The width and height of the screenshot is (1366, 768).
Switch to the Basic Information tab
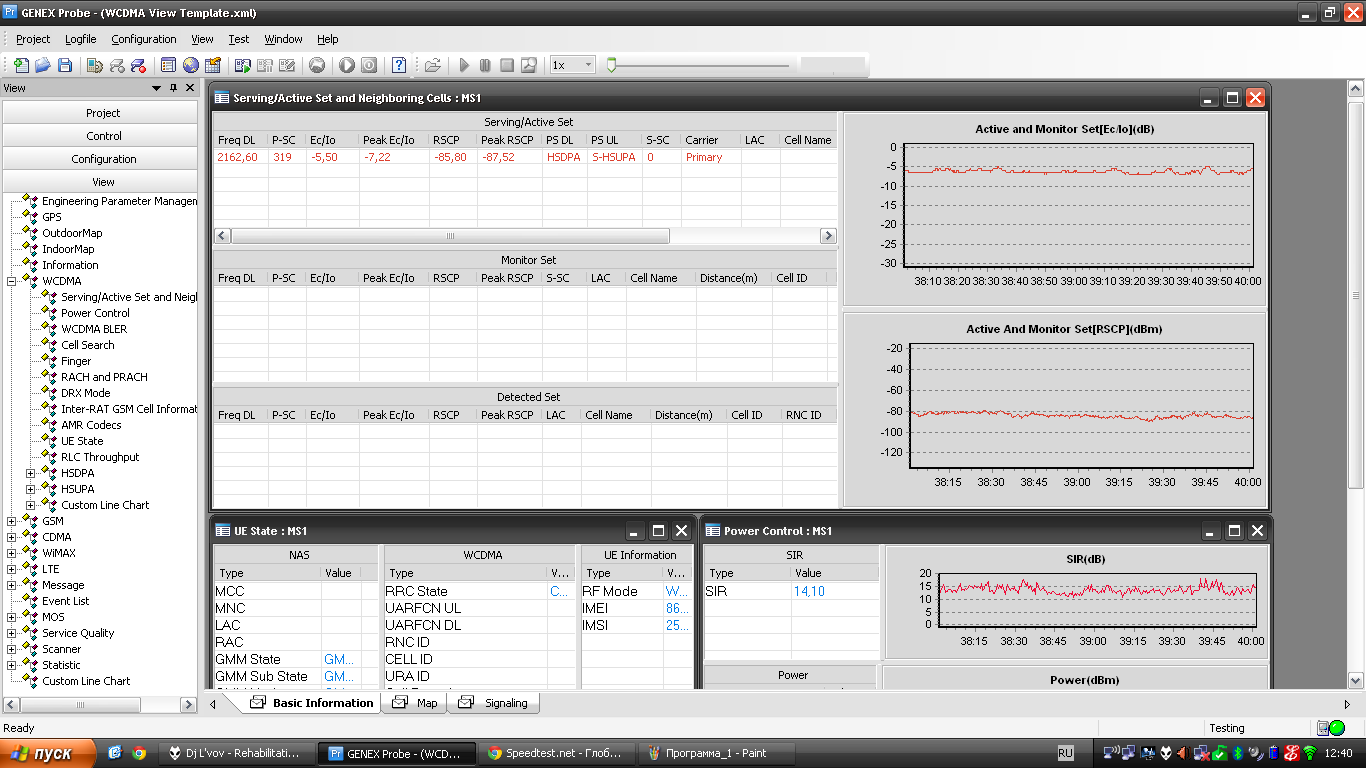point(312,703)
